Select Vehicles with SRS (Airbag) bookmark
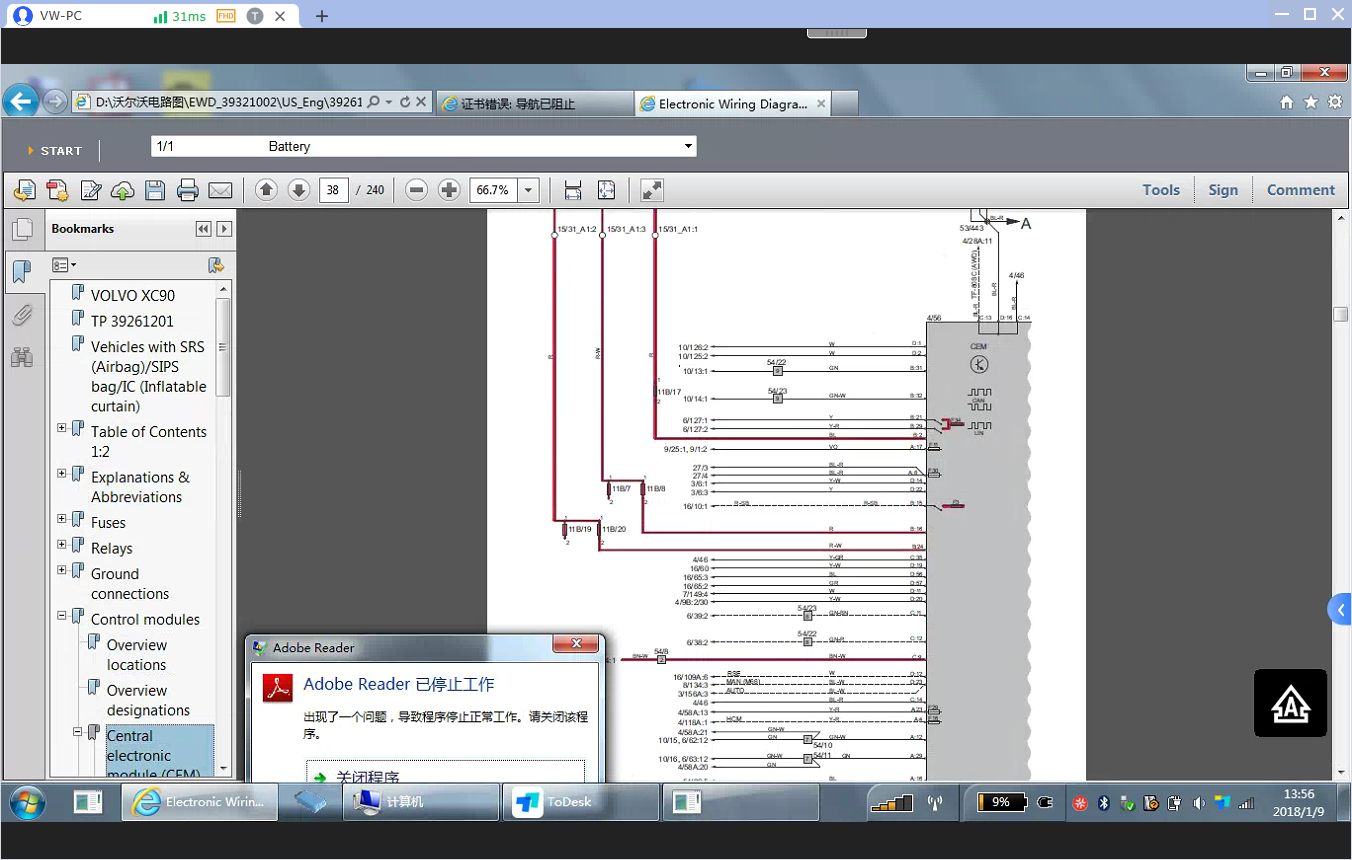Image resolution: width=1352 pixels, height=860 pixels. click(148, 376)
